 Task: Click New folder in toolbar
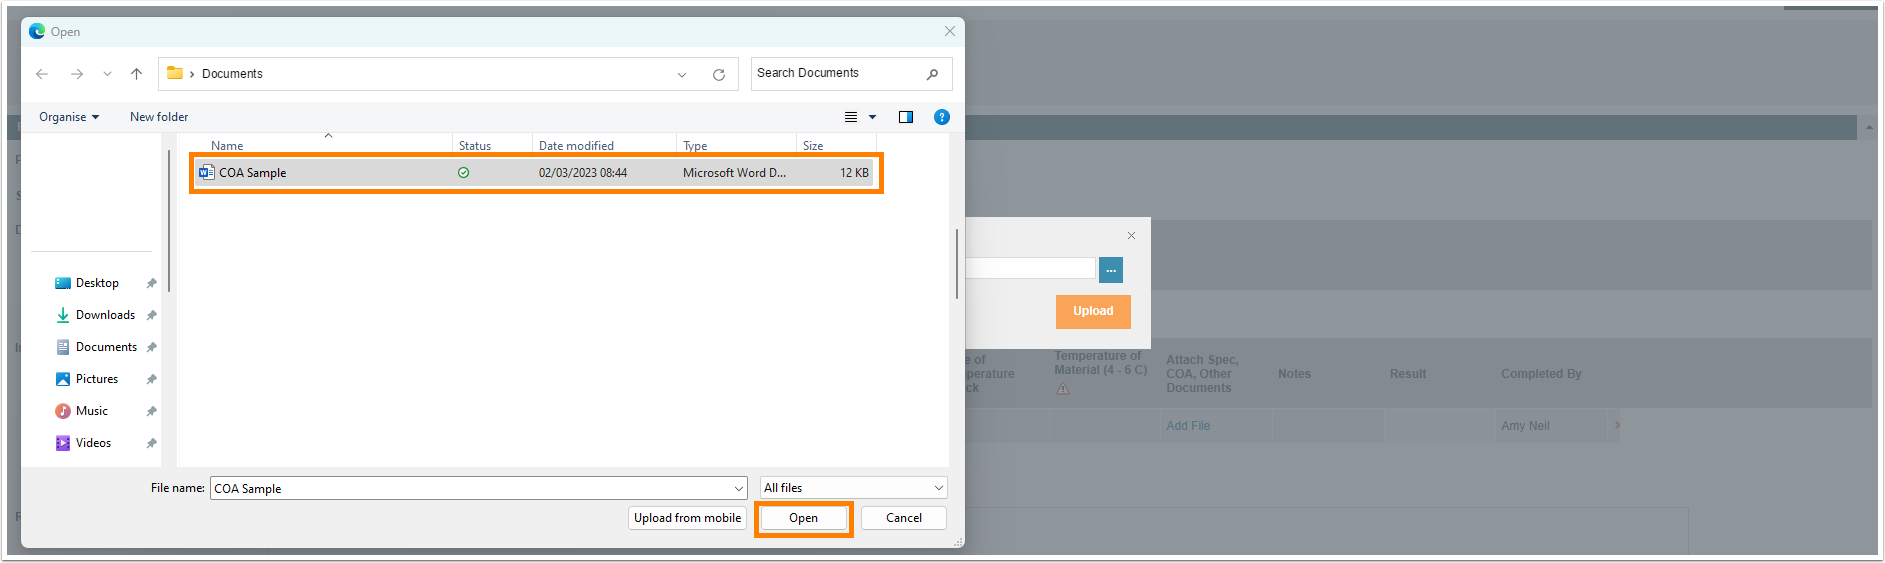[159, 117]
